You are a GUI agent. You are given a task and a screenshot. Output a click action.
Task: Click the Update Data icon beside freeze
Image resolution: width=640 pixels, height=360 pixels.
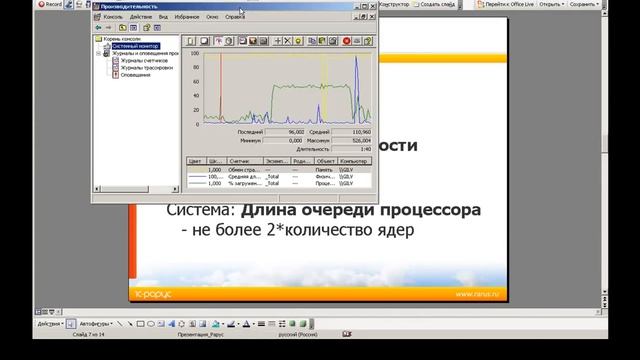tap(357, 41)
